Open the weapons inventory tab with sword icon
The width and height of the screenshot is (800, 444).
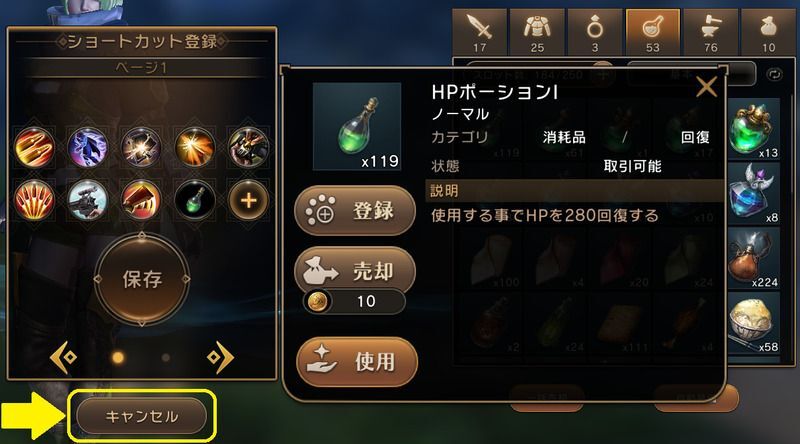click(x=479, y=32)
